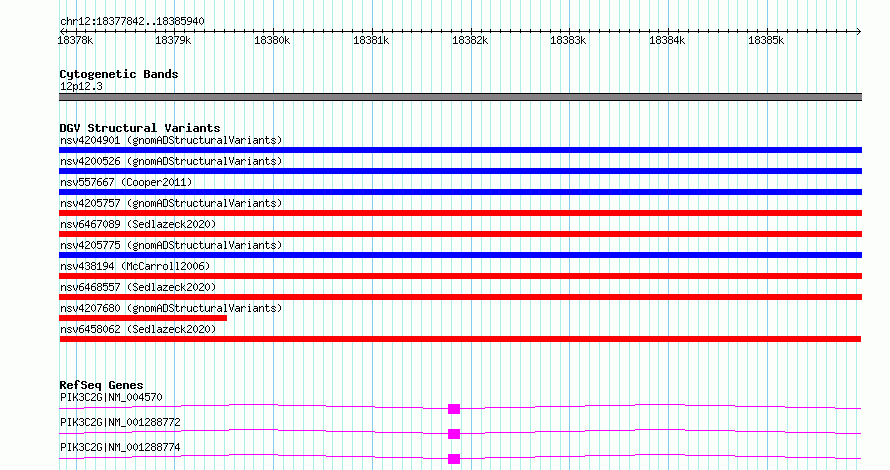Select the PIK3C2G|NM_004570 transcript label
The image size is (890, 470).
(x=111, y=397)
